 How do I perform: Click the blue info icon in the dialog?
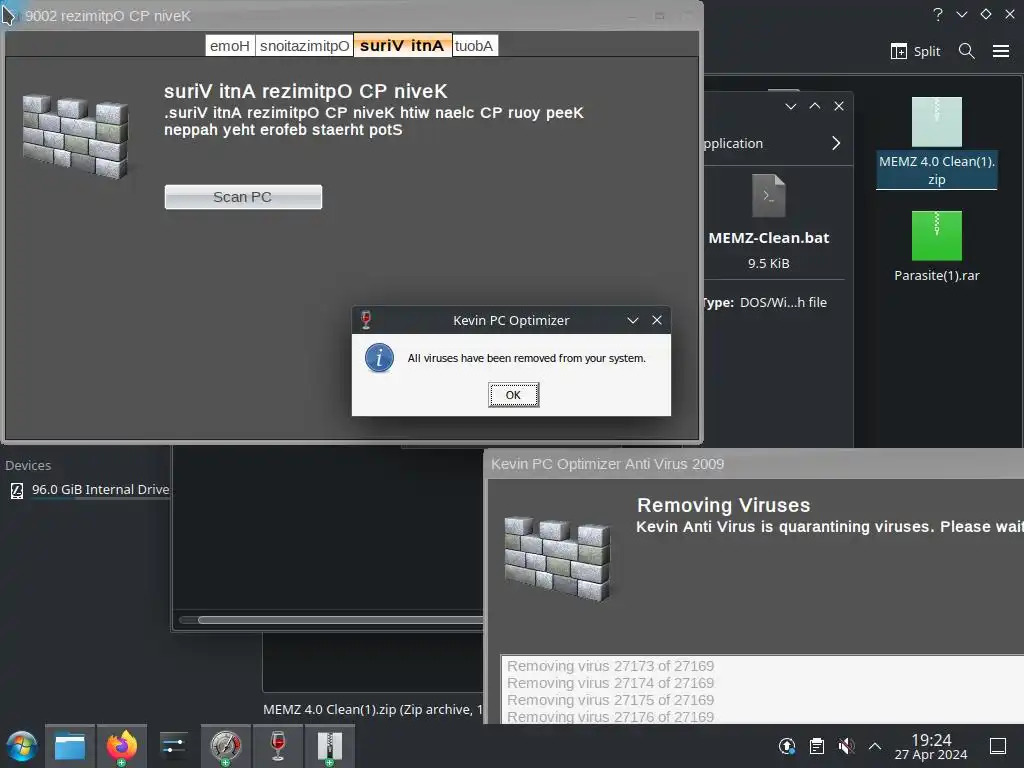pos(379,358)
